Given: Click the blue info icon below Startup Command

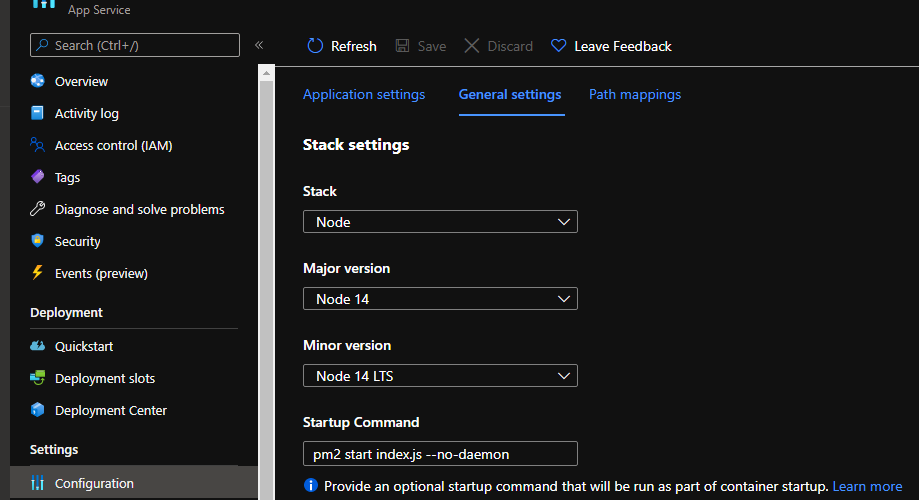Looking at the screenshot, I should pyautogui.click(x=311, y=485).
